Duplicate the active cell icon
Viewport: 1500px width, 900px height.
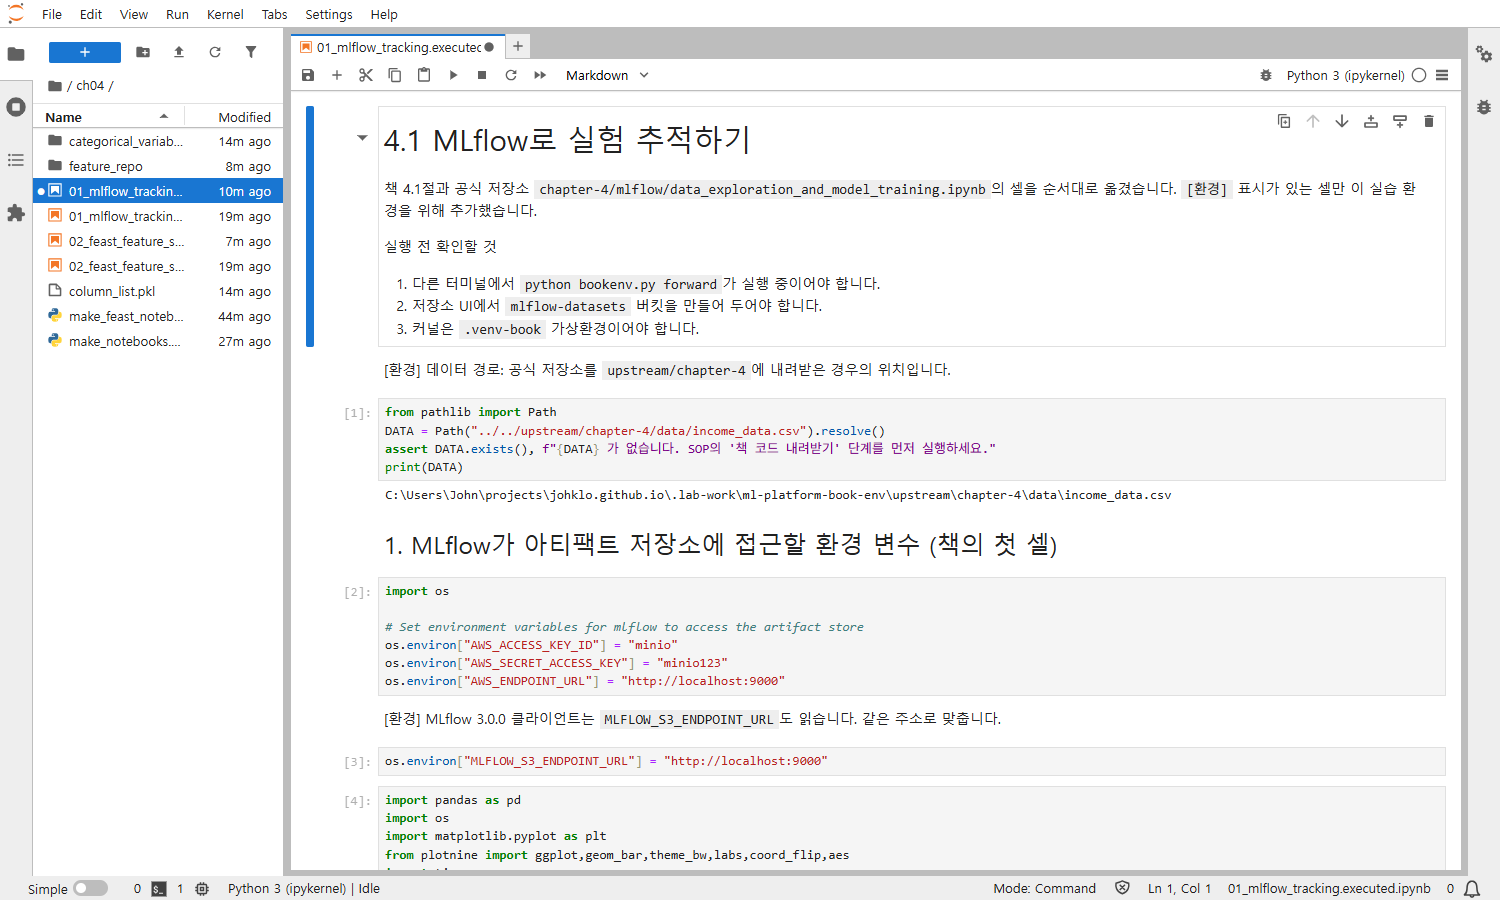point(1284,121)
